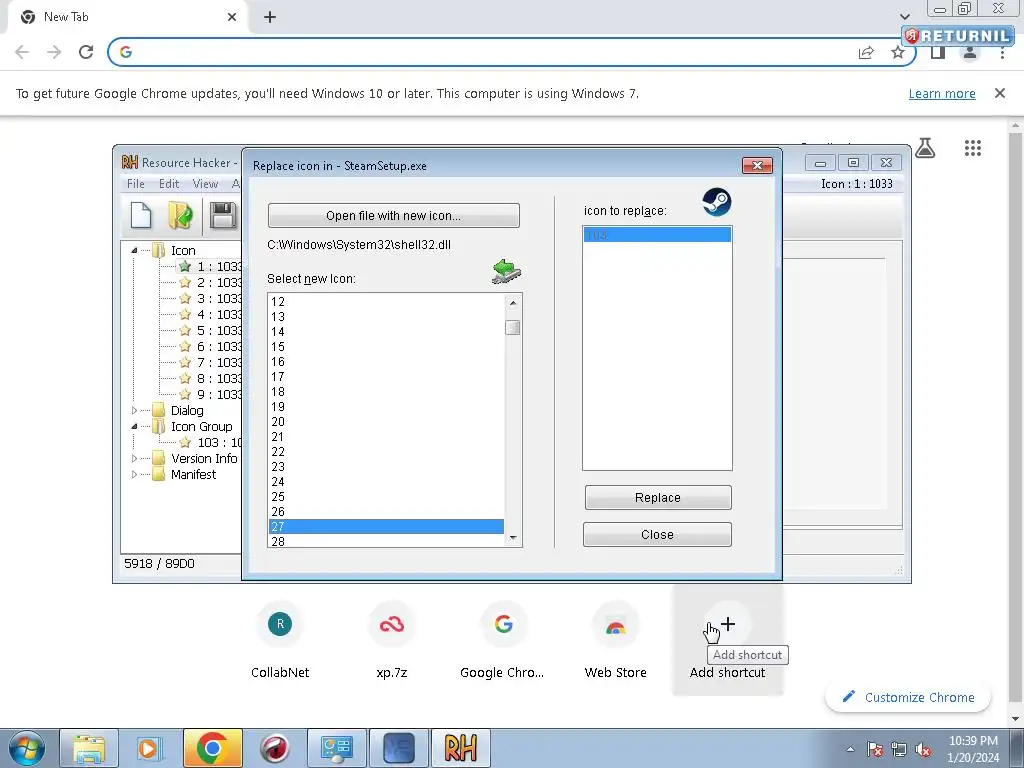Collapse the Icon Group folder

(x=134, y=426)
